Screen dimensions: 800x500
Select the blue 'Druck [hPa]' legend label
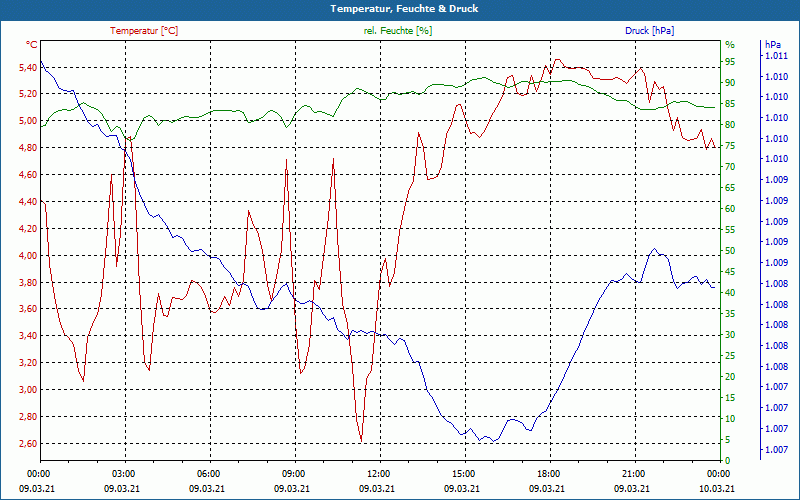(649, 31)
